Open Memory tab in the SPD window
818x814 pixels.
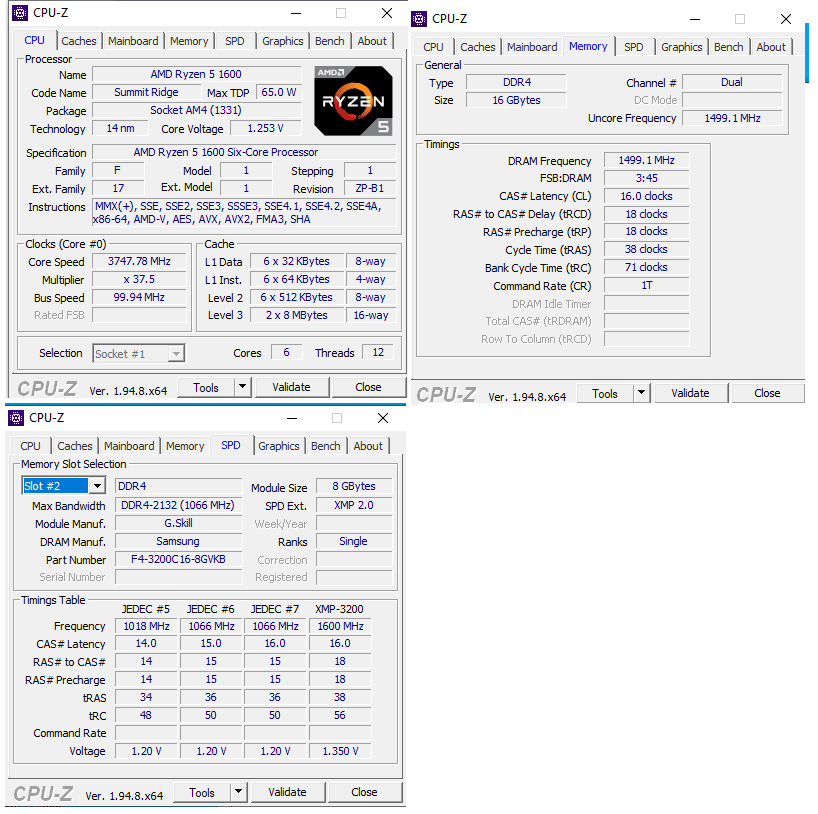point(185,446)
